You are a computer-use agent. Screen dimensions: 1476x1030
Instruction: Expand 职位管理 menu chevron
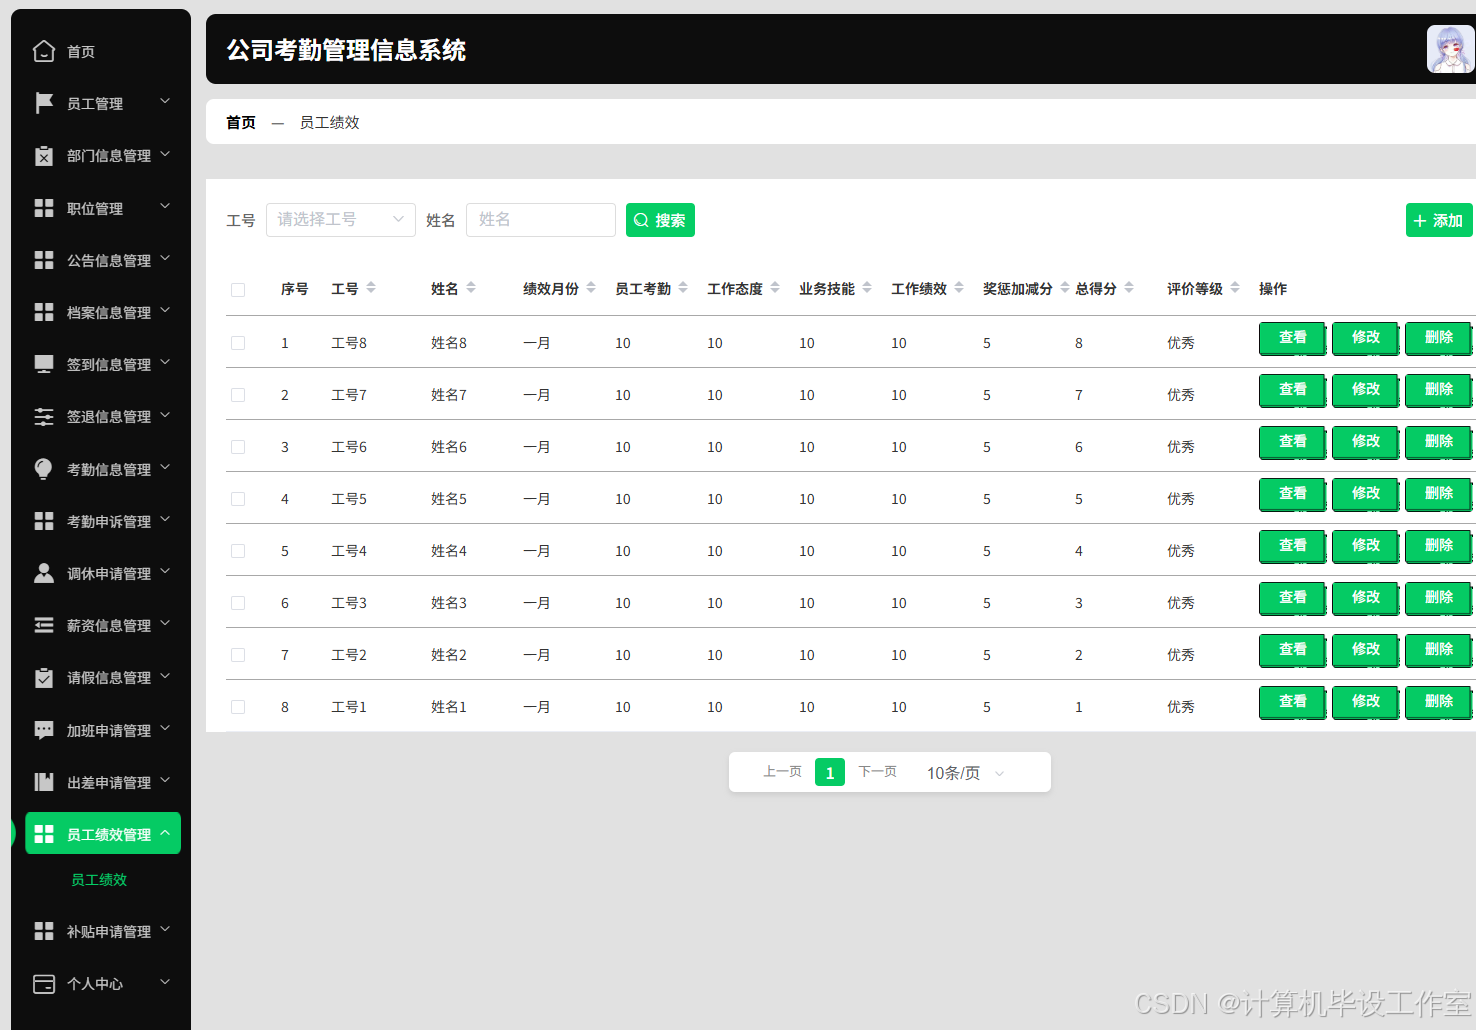click(x=165, y=207)
